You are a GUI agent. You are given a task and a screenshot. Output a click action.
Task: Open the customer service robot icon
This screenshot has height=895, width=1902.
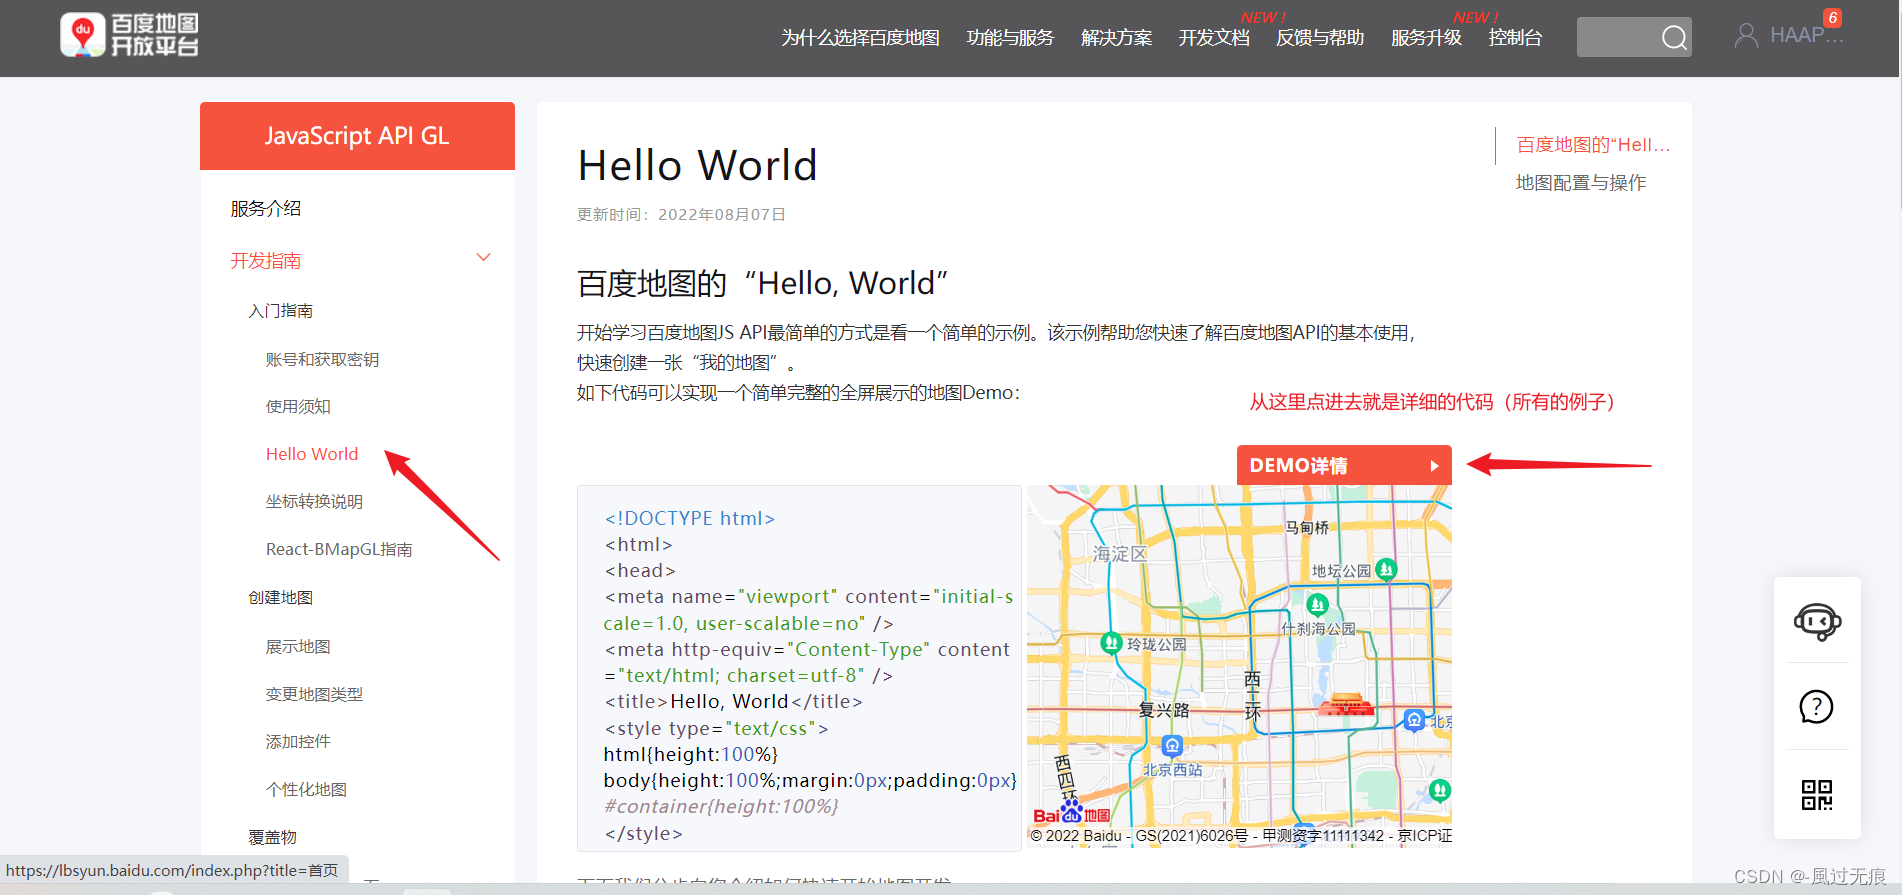[1817, 621]
